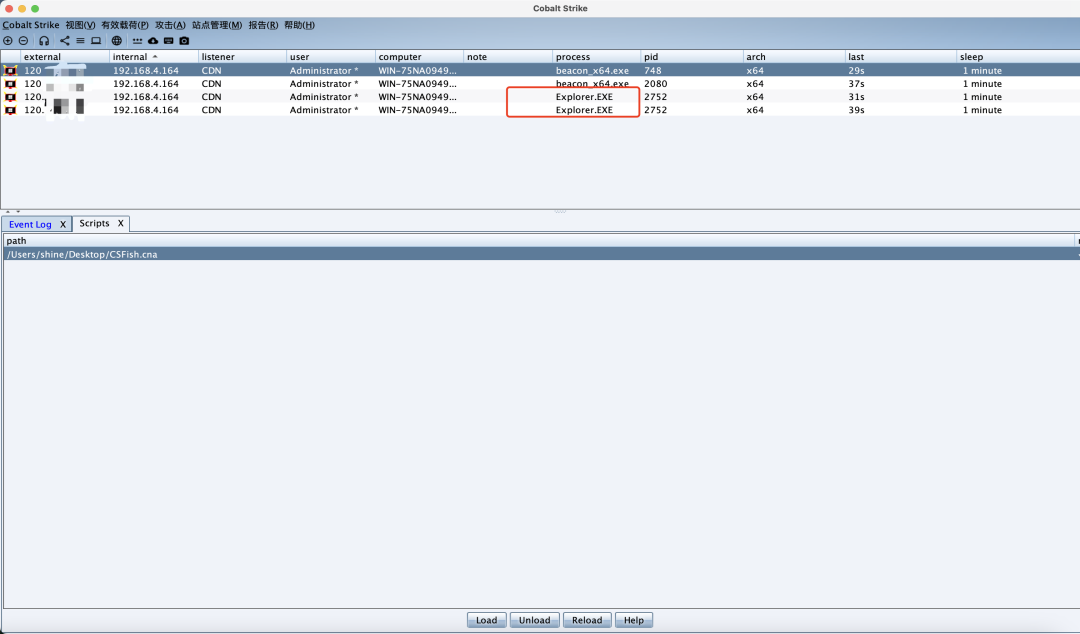Click beacon icon in row last seen 39s
Screen dimensions: 1080x634
click(10, 110)
